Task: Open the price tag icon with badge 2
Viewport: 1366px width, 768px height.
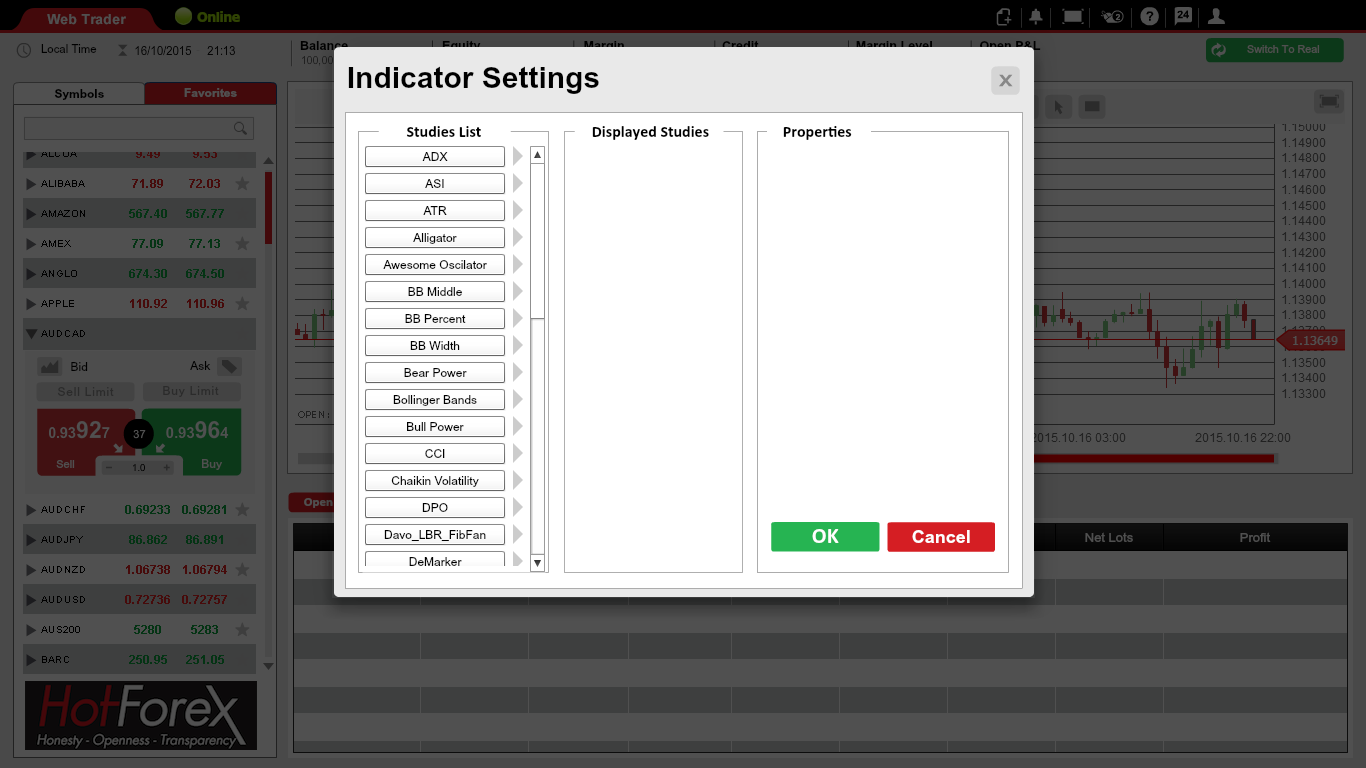Action: (1111, 16)
